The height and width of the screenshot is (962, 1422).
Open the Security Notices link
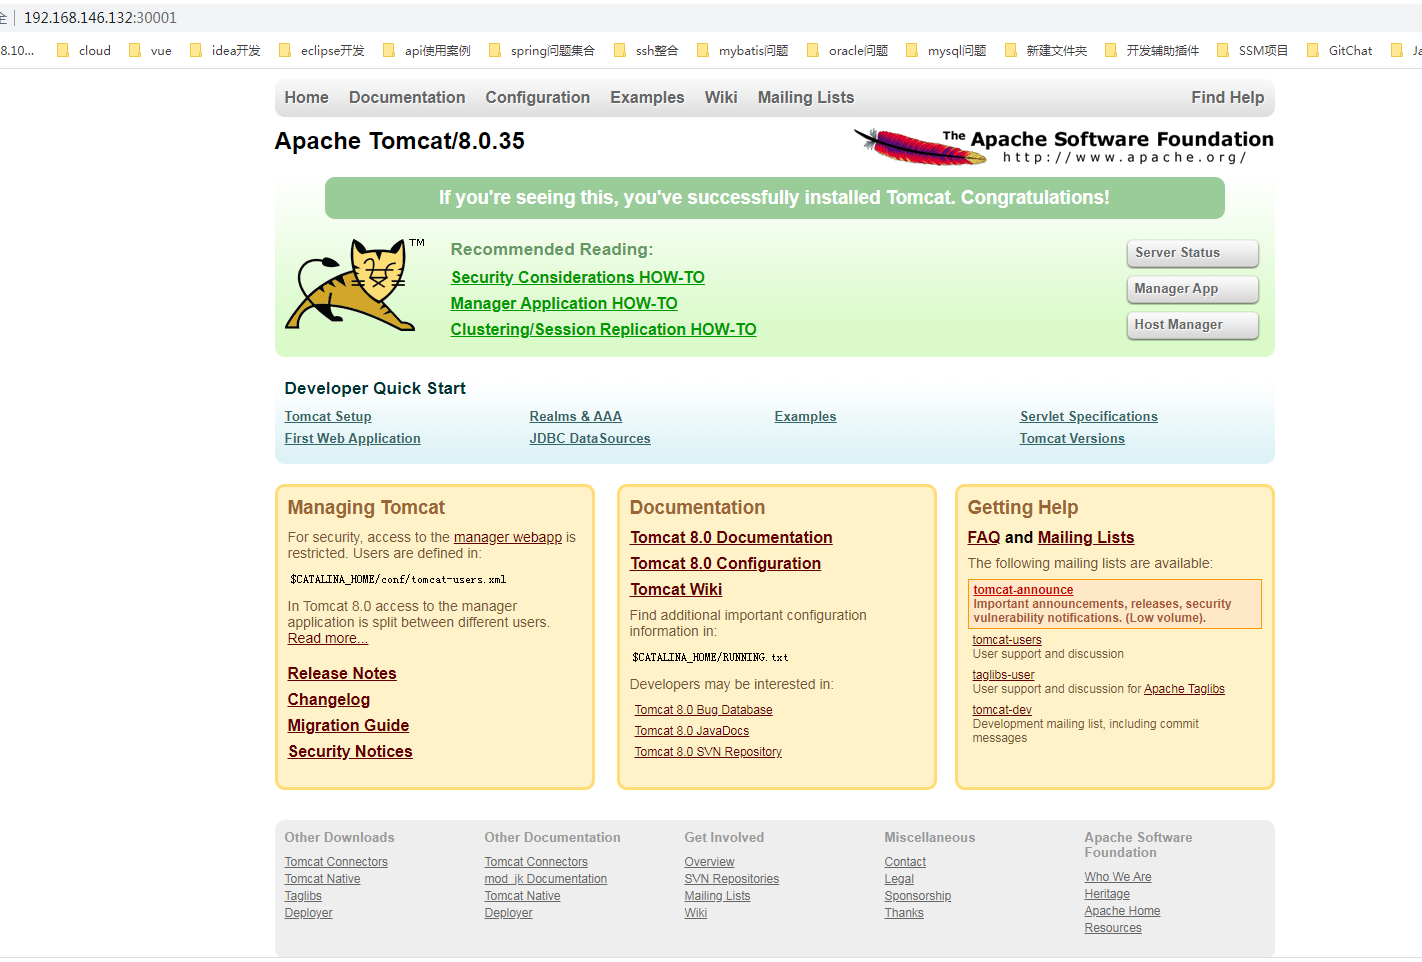pyautogui.click(x=350, y=751)
